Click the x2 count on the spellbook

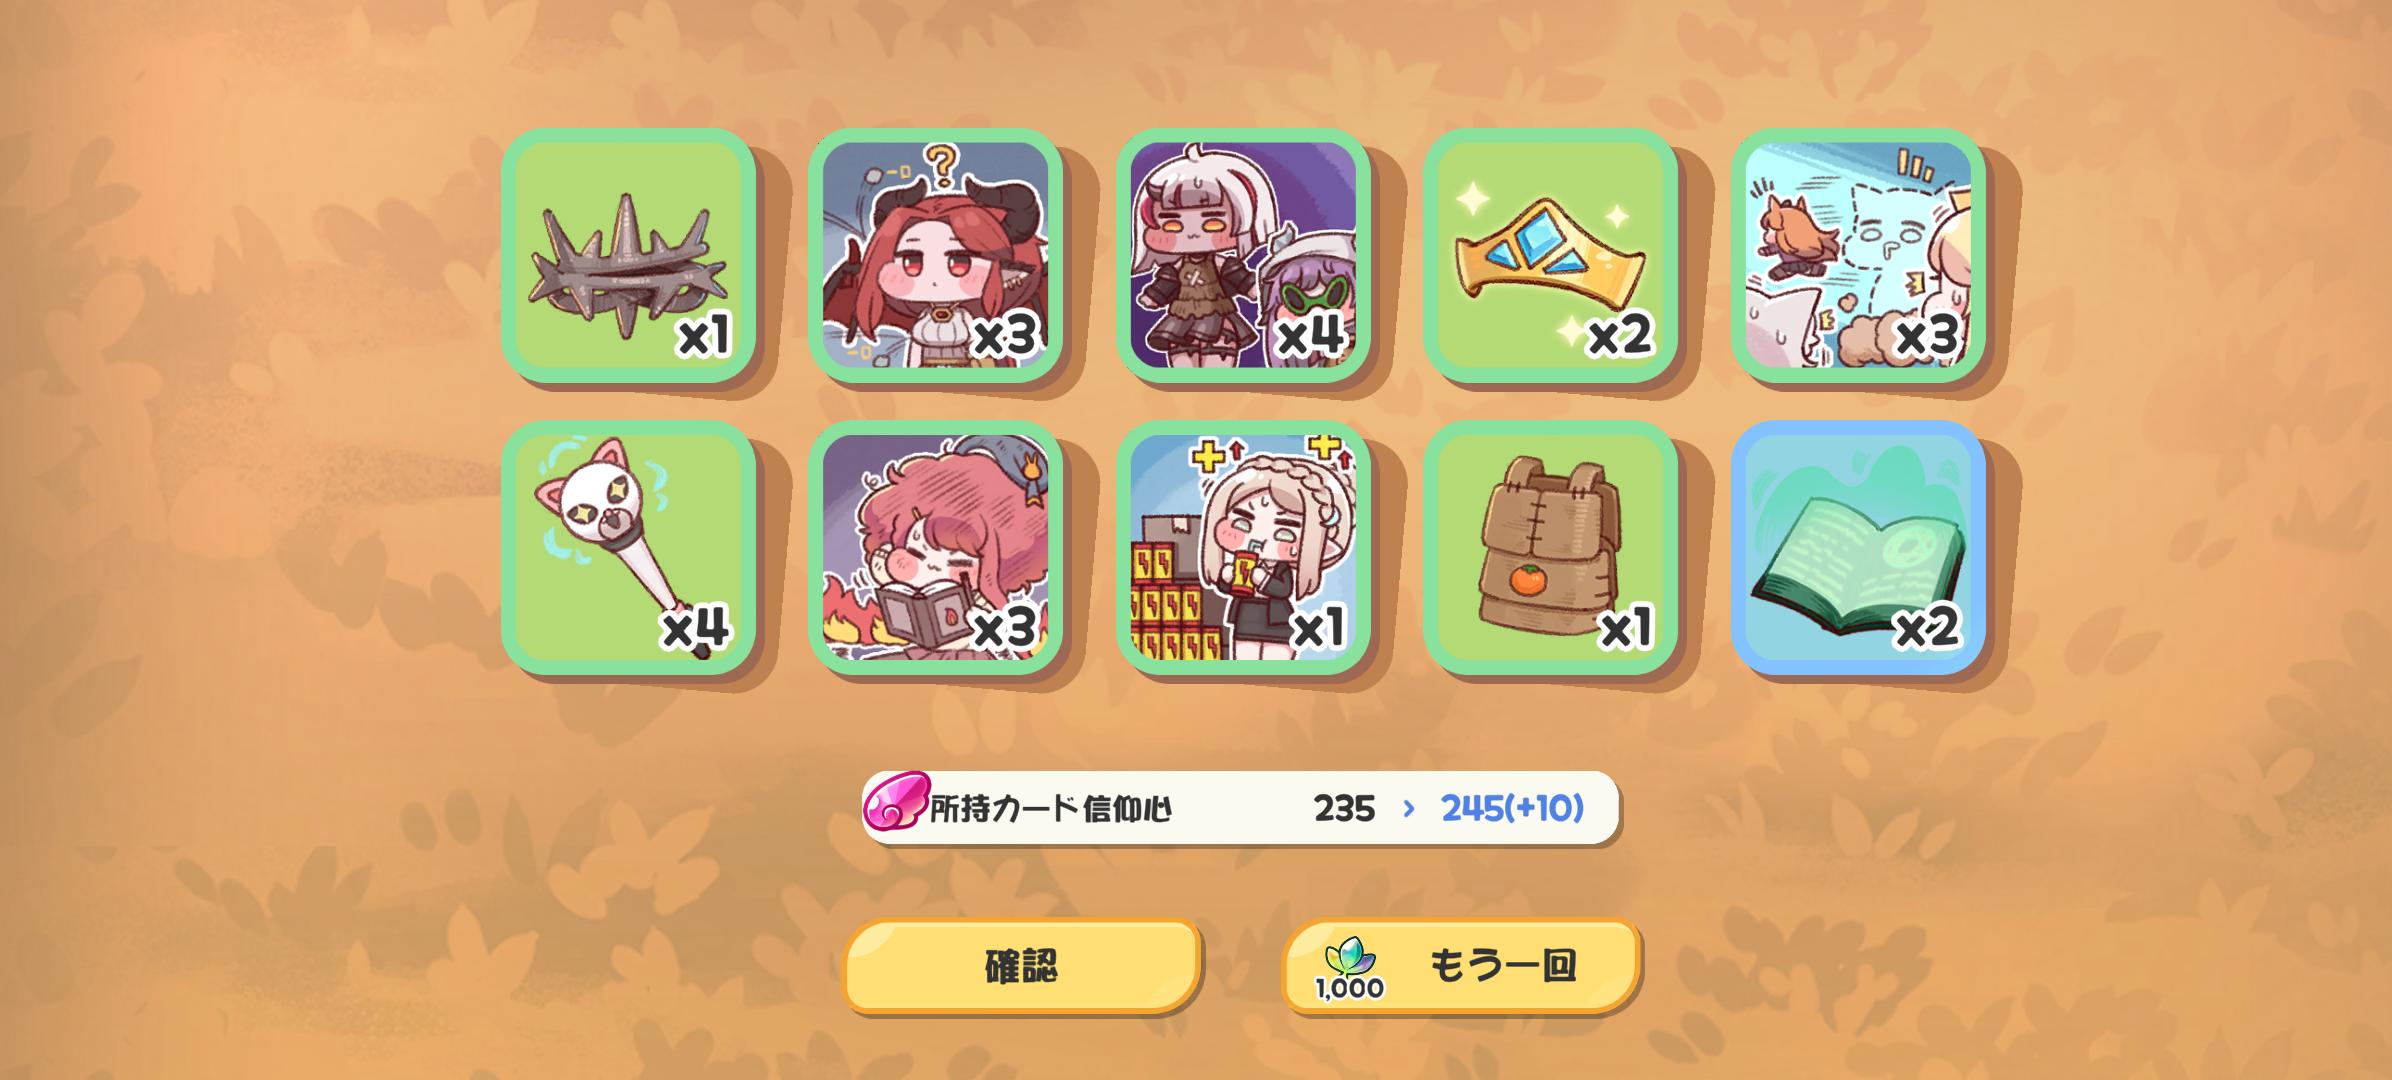[1927, 628]
